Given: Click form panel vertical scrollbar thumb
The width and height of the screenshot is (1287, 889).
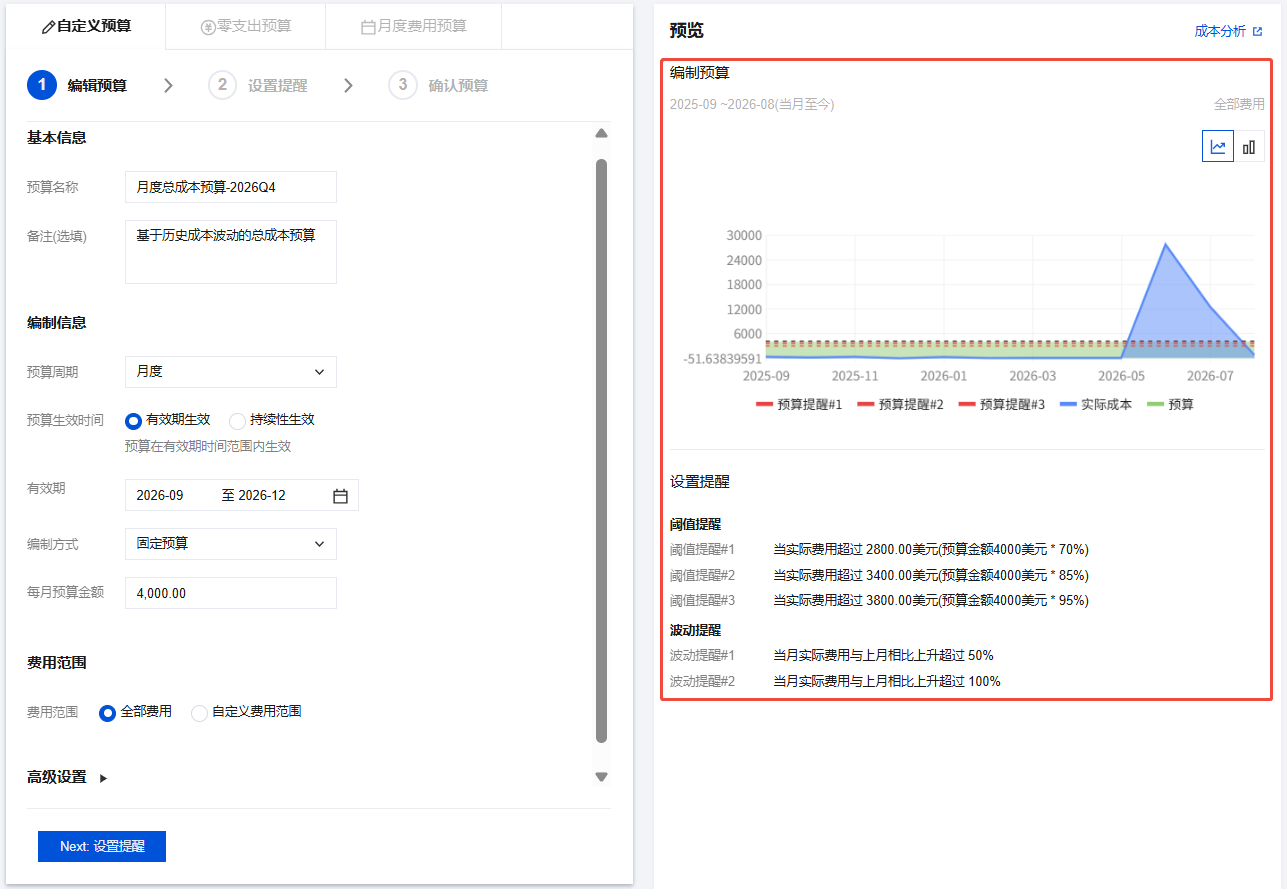Looking at the screenshot, I should (x=601, y=450).
